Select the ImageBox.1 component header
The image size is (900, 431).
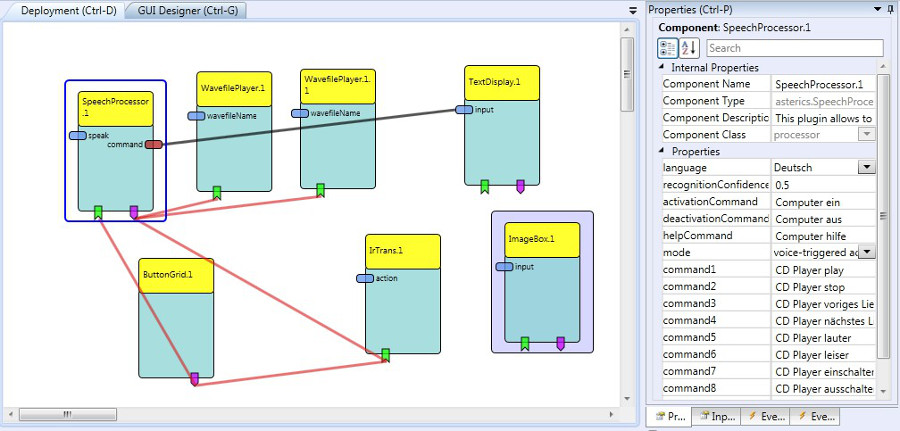click(542, 240)
